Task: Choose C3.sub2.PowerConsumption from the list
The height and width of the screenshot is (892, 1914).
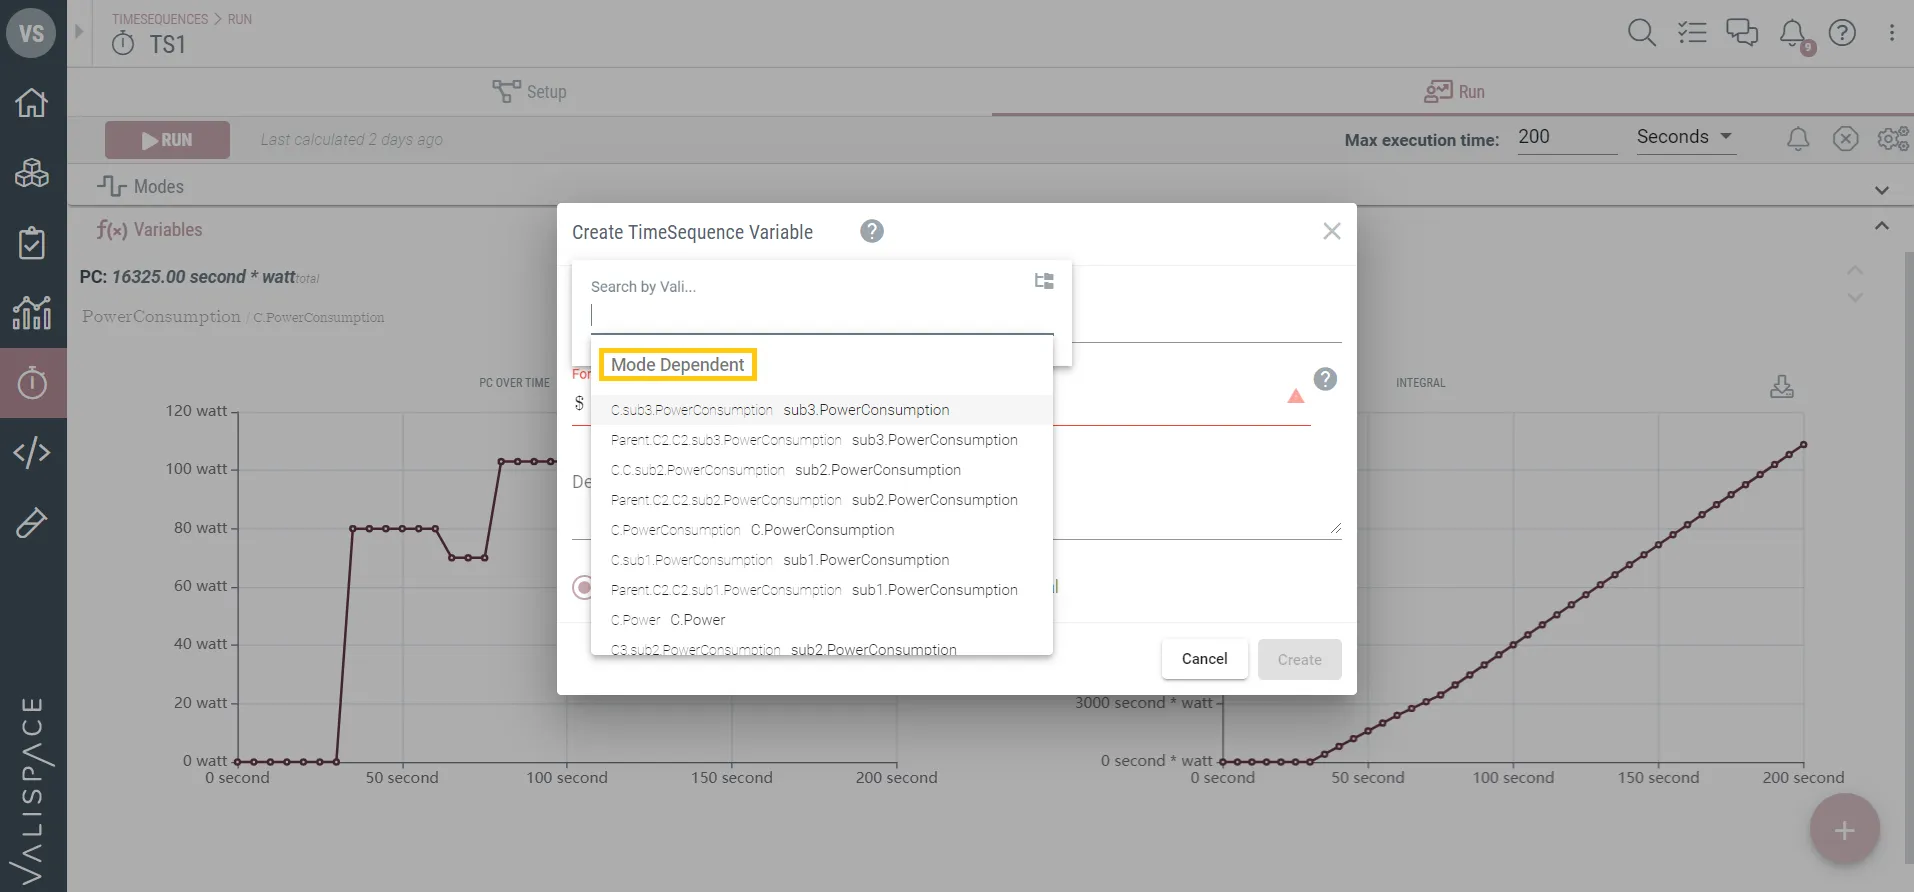Action: 822,646
